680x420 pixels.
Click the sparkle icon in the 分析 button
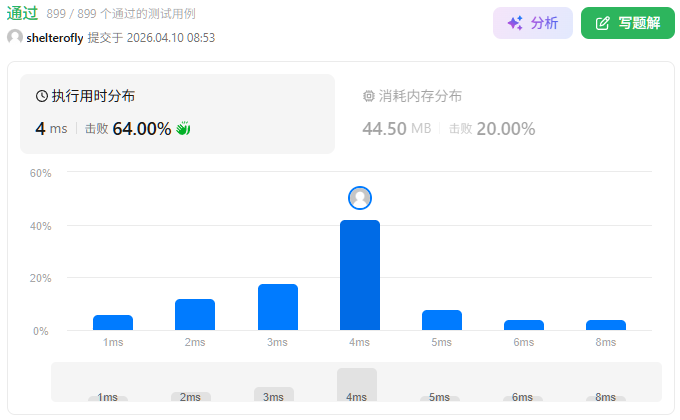click(515, 23)
